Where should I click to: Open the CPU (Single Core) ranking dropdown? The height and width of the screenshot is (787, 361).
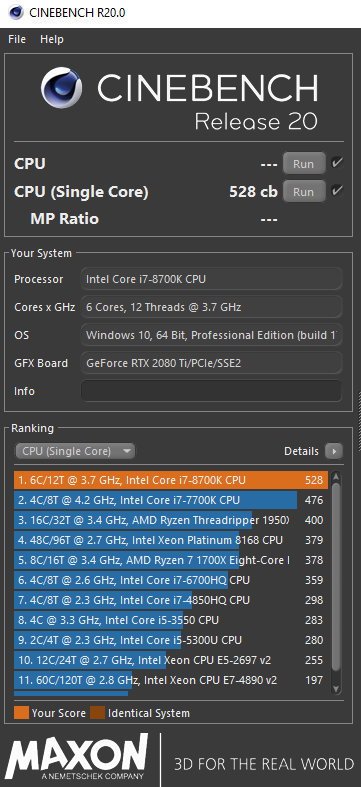point(75,451)
